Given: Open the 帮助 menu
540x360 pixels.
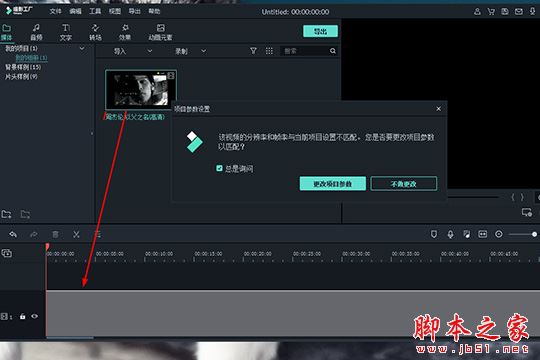Looking at the screenshot, I should [x=154, y=11].
